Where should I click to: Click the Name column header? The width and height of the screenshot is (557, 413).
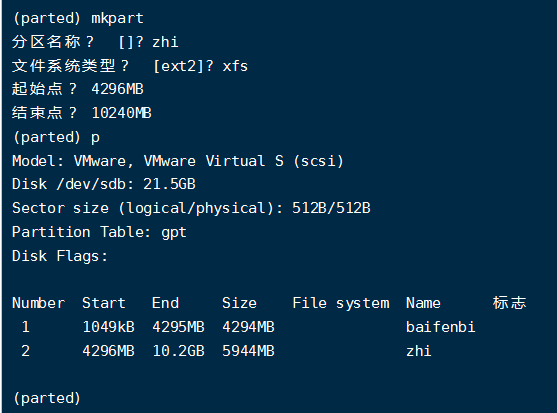[423, 303]
